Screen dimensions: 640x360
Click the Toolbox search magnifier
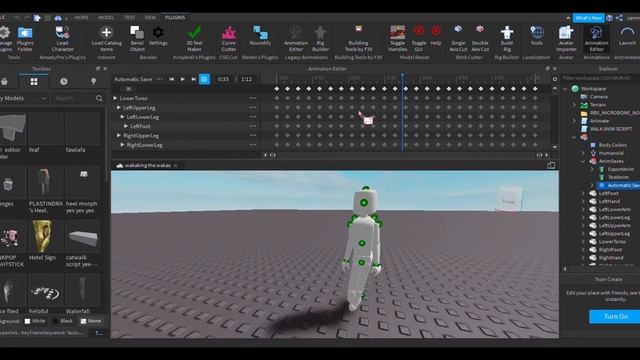pos(99,98)
